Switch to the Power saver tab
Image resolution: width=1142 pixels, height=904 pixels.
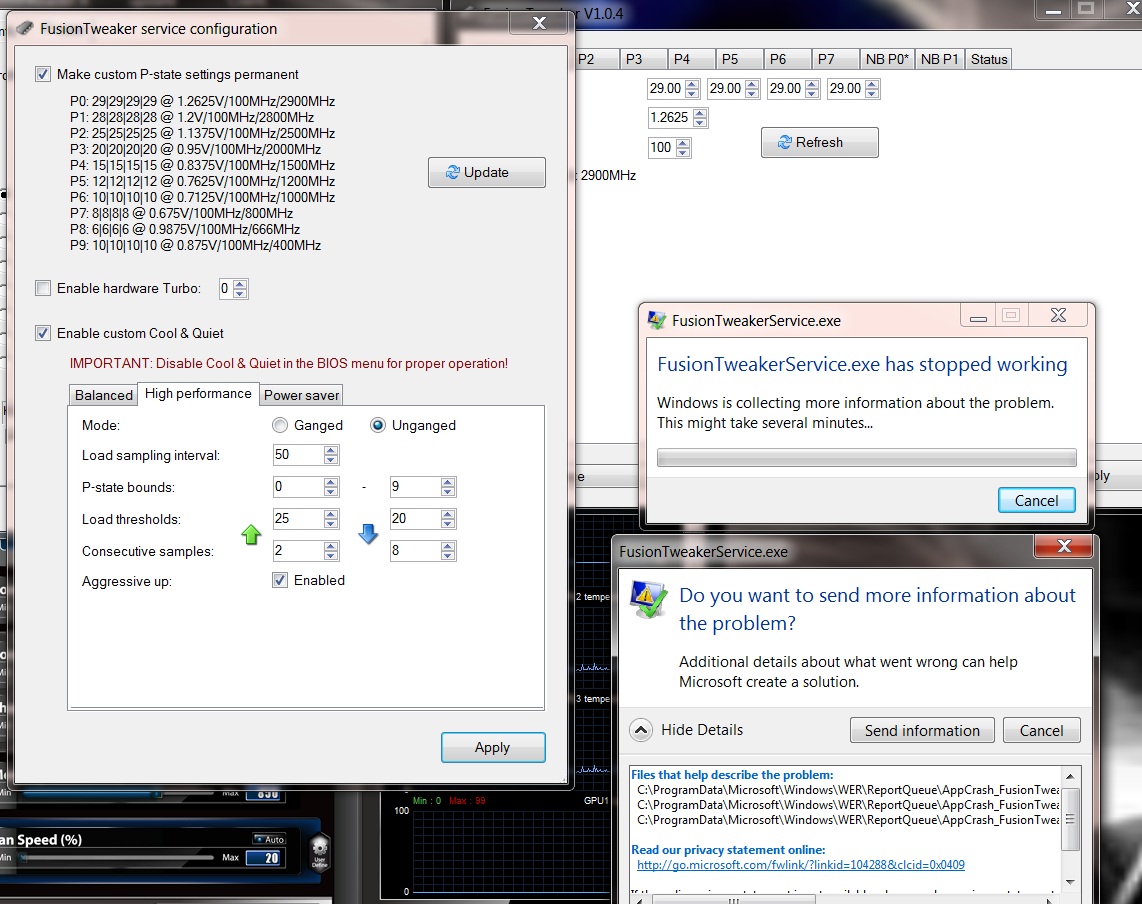[x=302, y=395]
